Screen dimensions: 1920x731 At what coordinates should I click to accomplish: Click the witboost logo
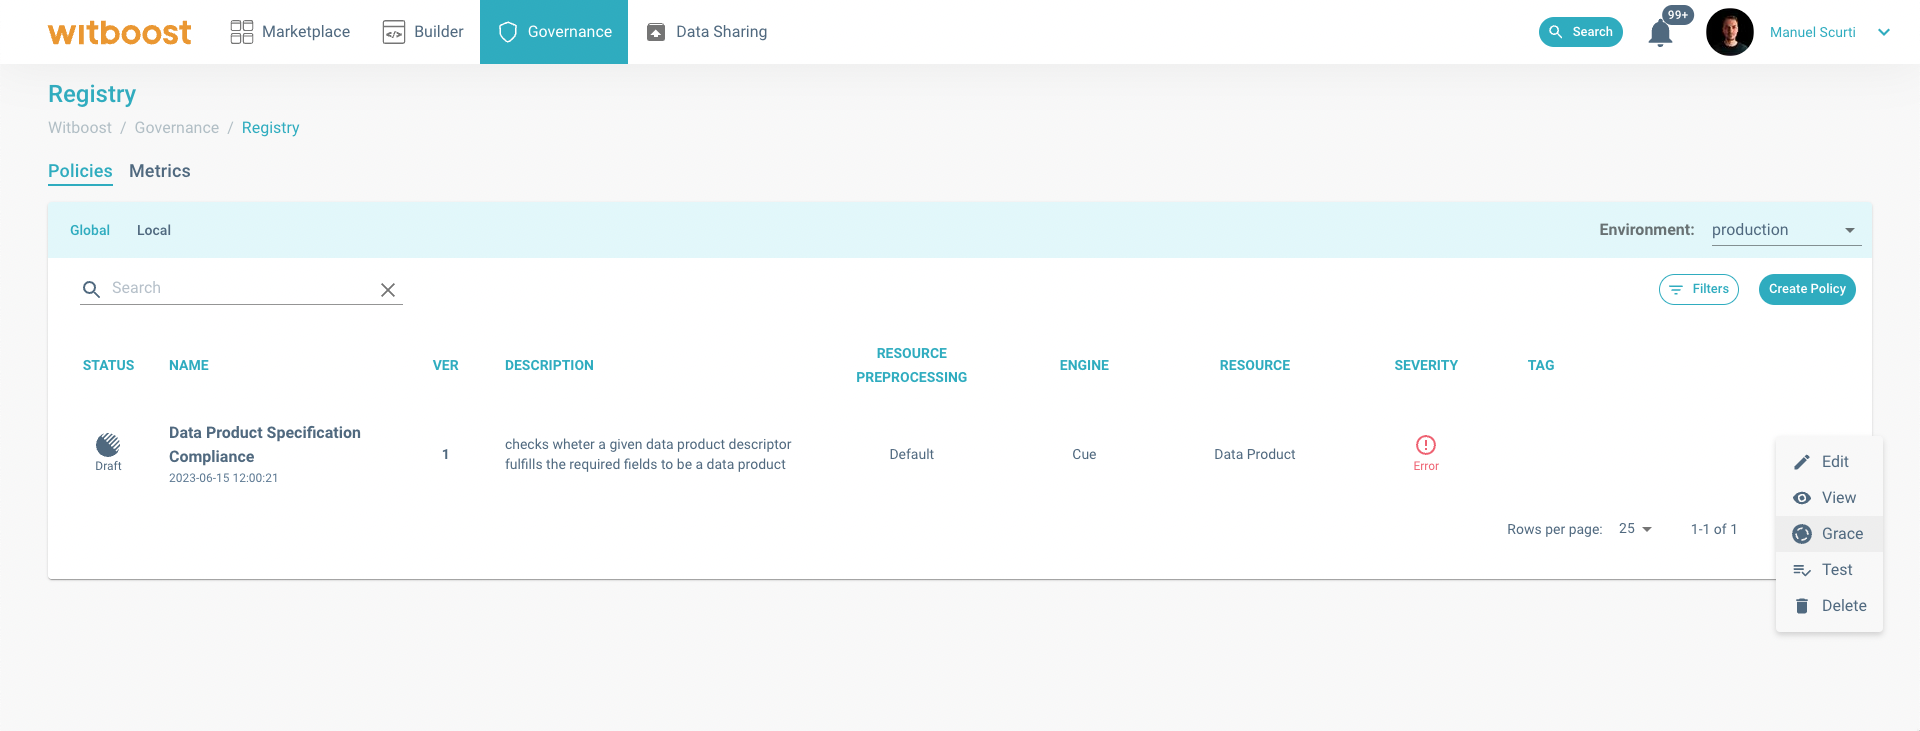[x=119, y=32]
